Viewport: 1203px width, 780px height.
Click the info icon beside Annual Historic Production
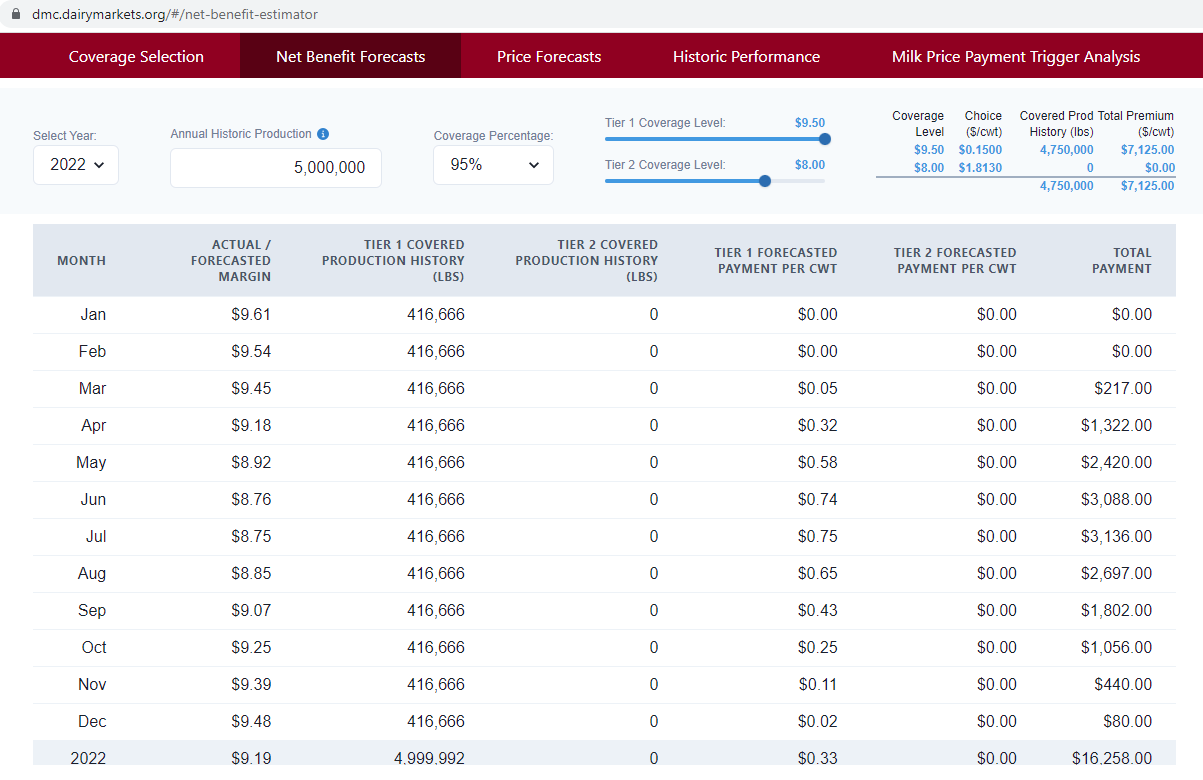tap(323, 134)
